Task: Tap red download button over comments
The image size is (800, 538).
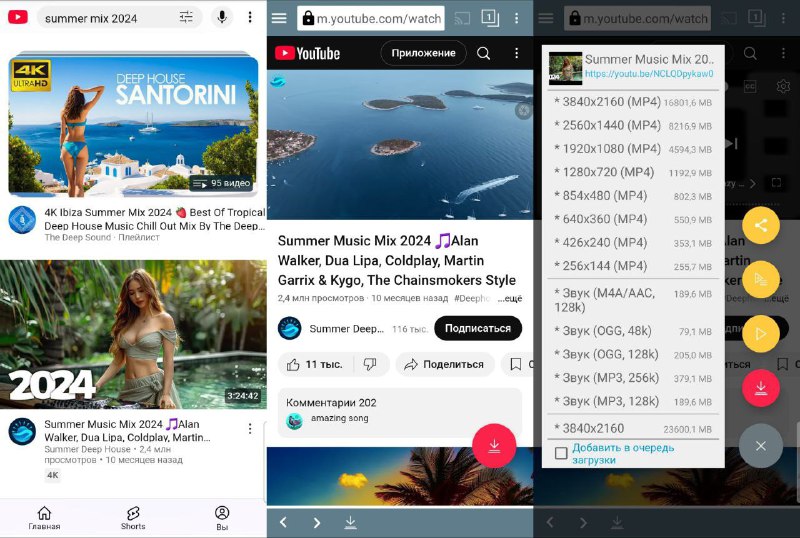Action: [494, 446]
